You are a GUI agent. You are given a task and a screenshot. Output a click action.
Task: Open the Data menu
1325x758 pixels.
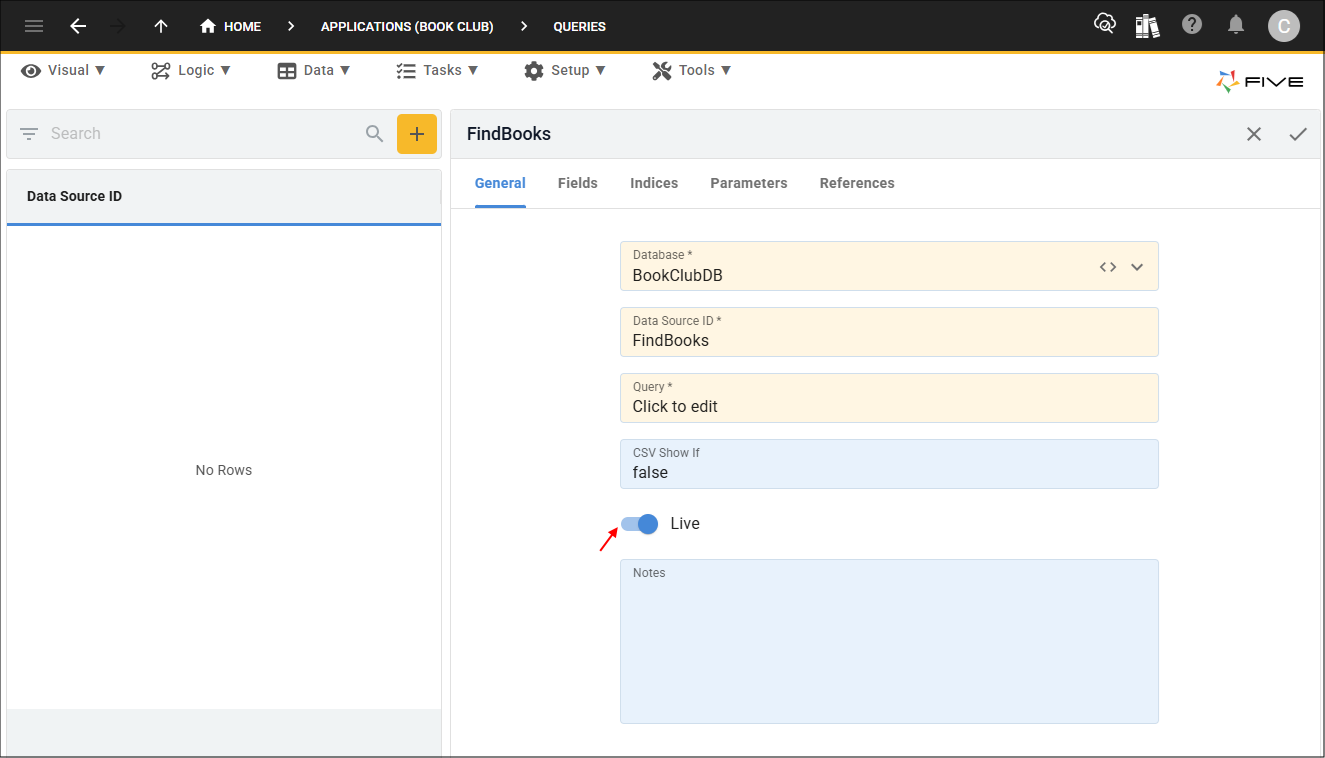click(314, 70)
